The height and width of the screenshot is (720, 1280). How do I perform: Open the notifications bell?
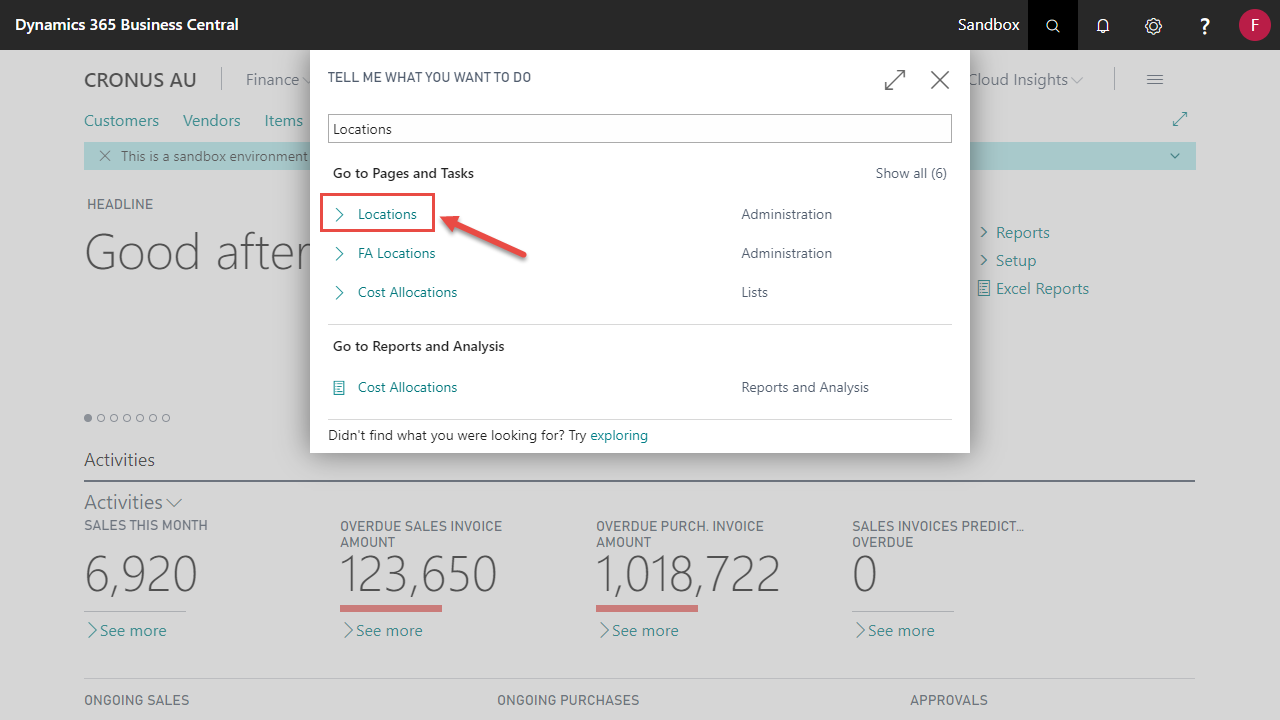coord(1103,25)
